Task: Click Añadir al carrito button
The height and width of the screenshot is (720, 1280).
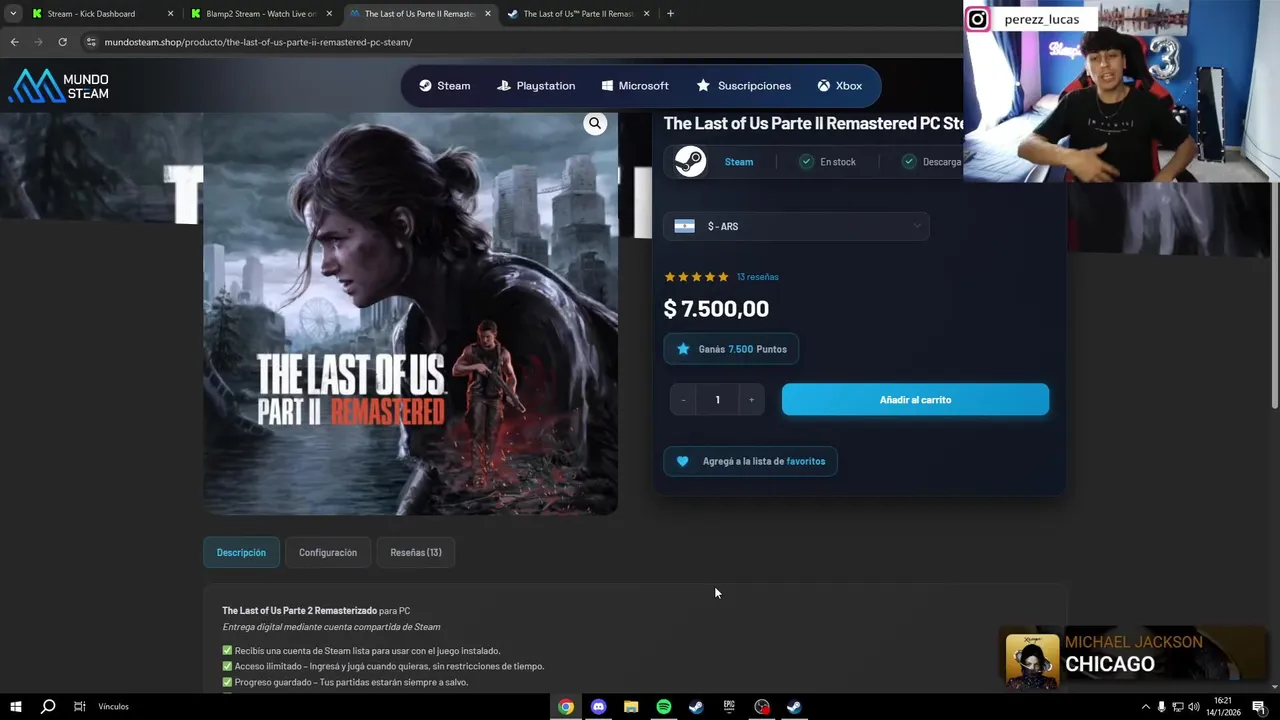Action: [x=915, y=400]
